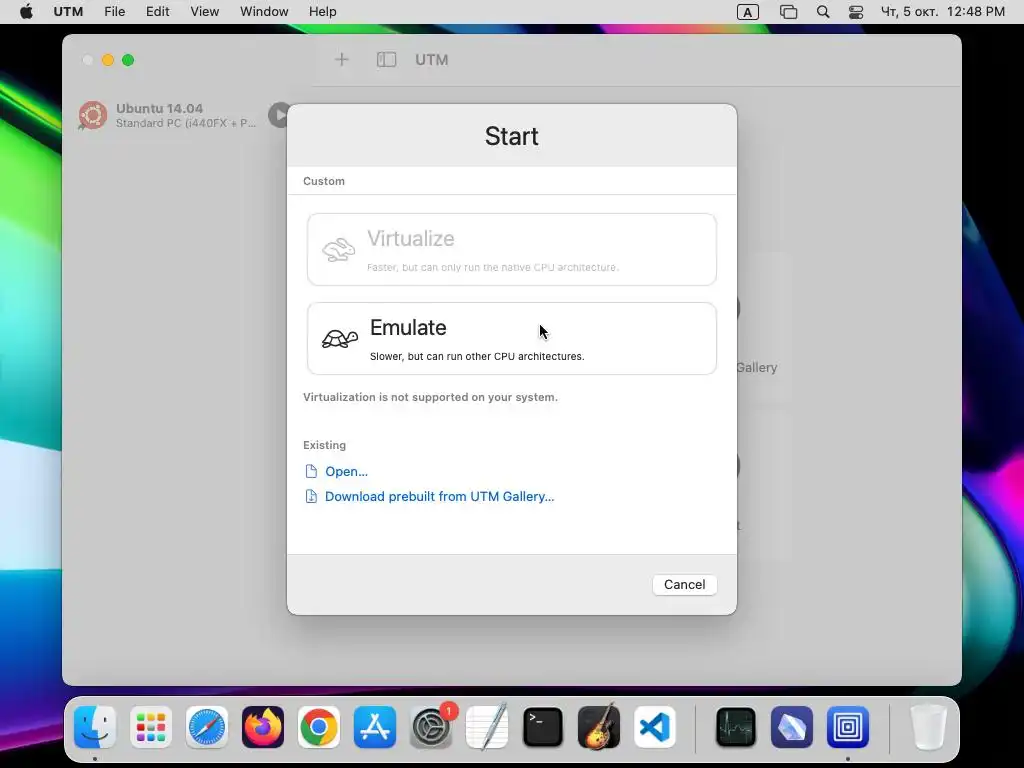This screenshot has height=768, width=1024.
Task: Click the document icon next to Open…
Action: click(312, 471)
